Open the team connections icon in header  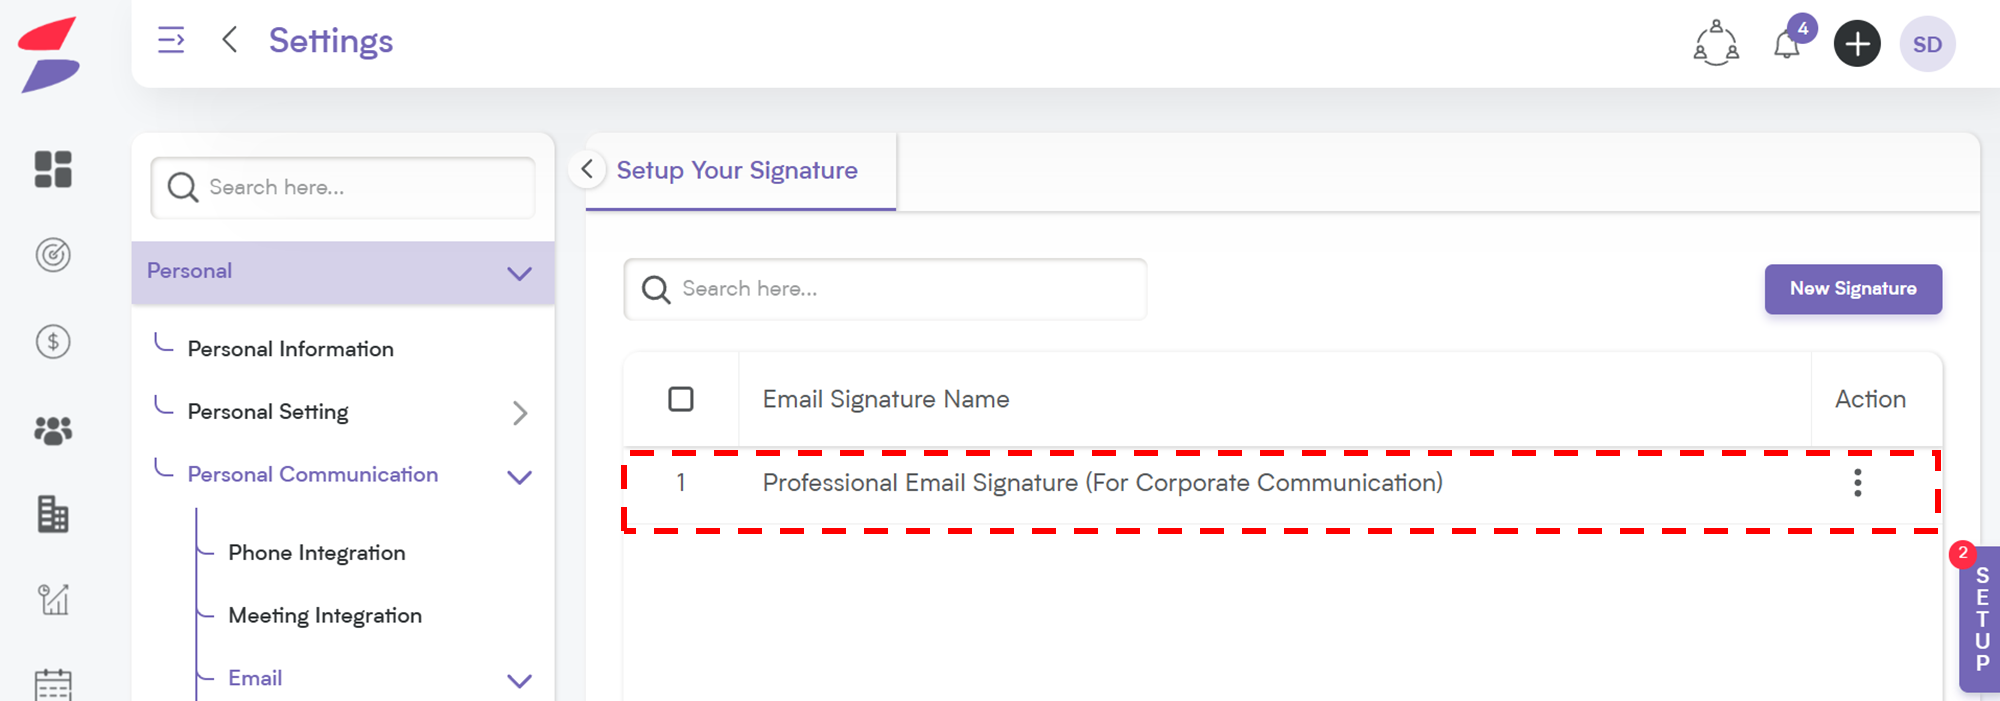(x=1716, y=43)
